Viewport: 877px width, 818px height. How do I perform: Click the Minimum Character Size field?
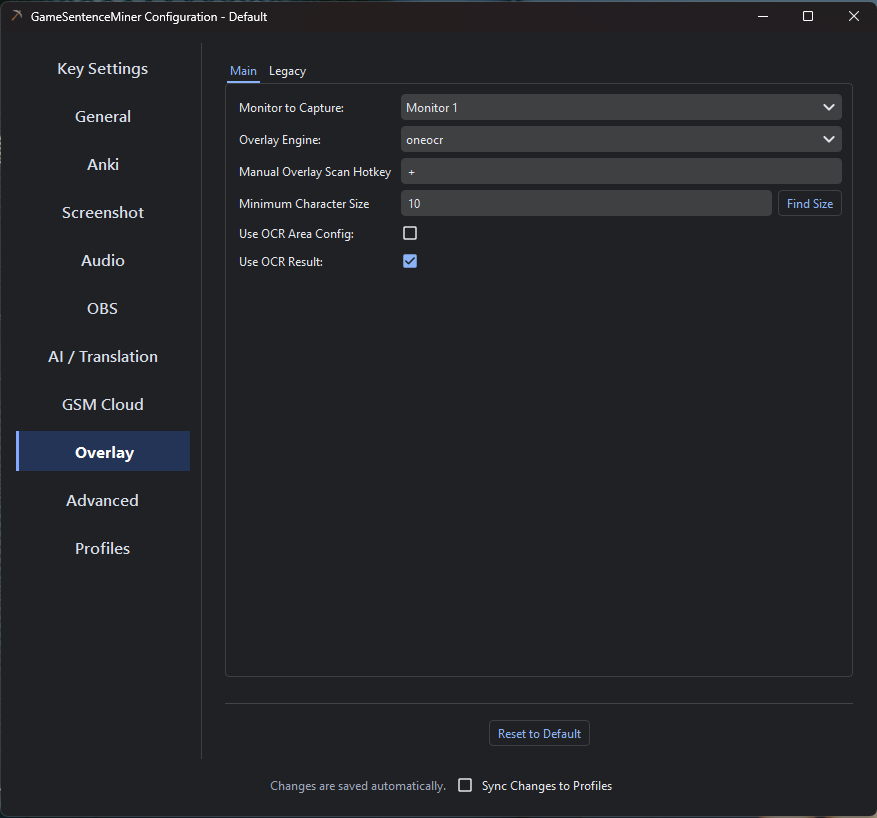click(586, 204)
